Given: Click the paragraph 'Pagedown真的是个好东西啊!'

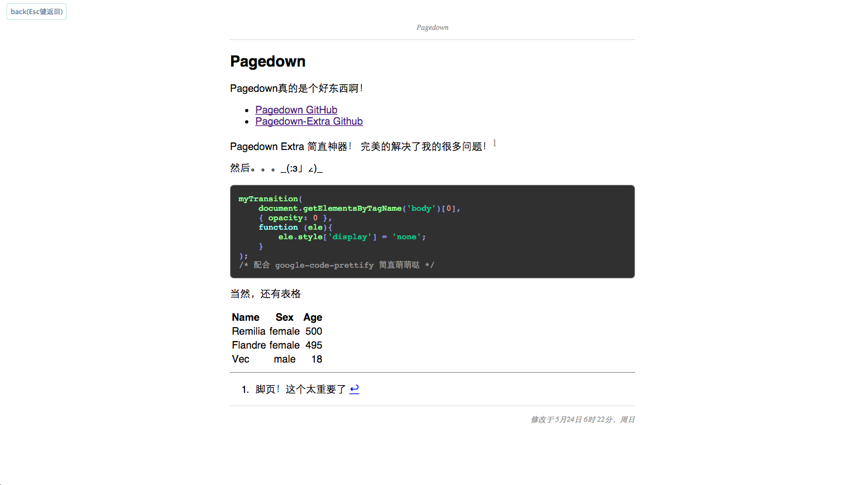Looking at the screenshot, I should tap(296, 88).
